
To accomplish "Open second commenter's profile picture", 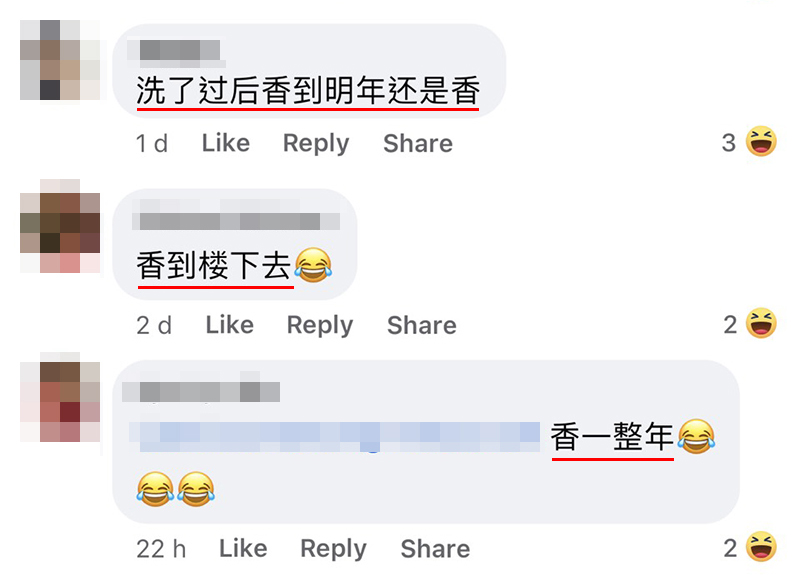I will click(x=60, y=226).
